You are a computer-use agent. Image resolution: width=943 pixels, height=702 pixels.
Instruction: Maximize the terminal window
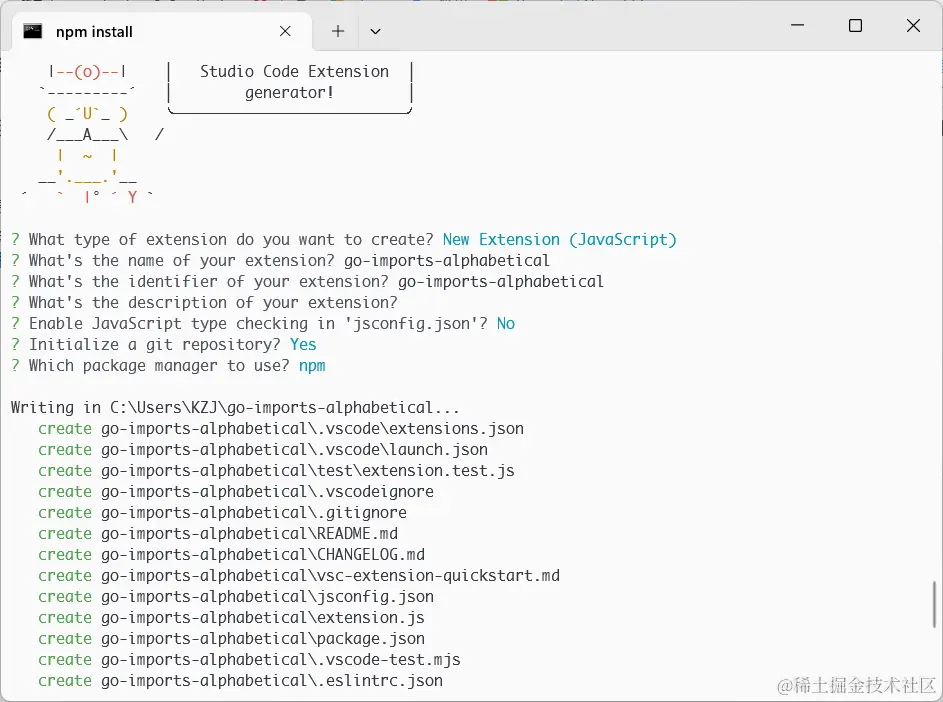855,25
